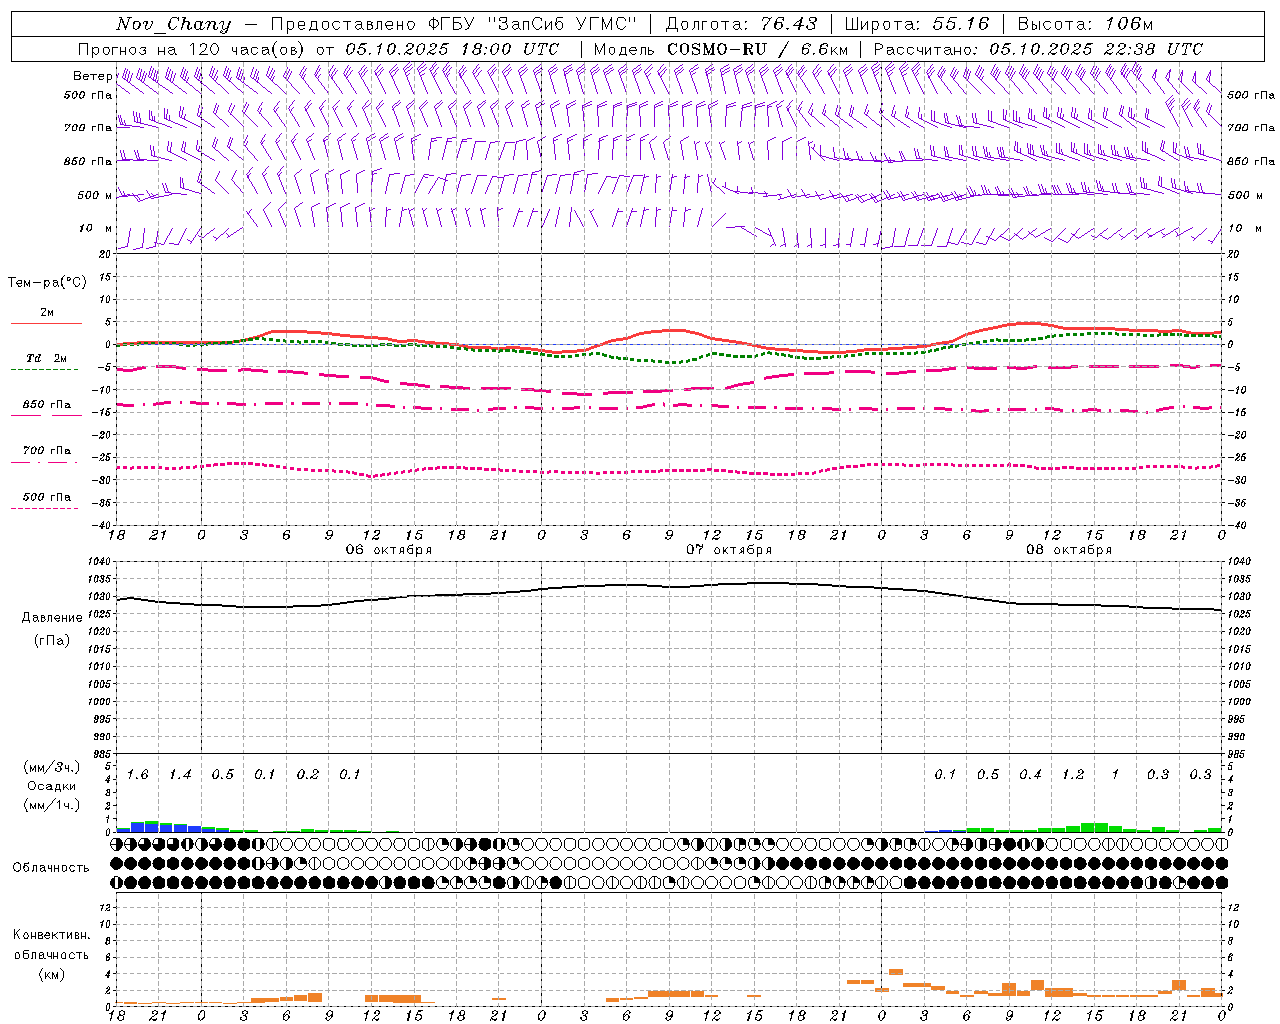Click the 'Конвективн.' convective cloud label
The width and height of the screenshot is (1280, 1024).
(51, 935)
